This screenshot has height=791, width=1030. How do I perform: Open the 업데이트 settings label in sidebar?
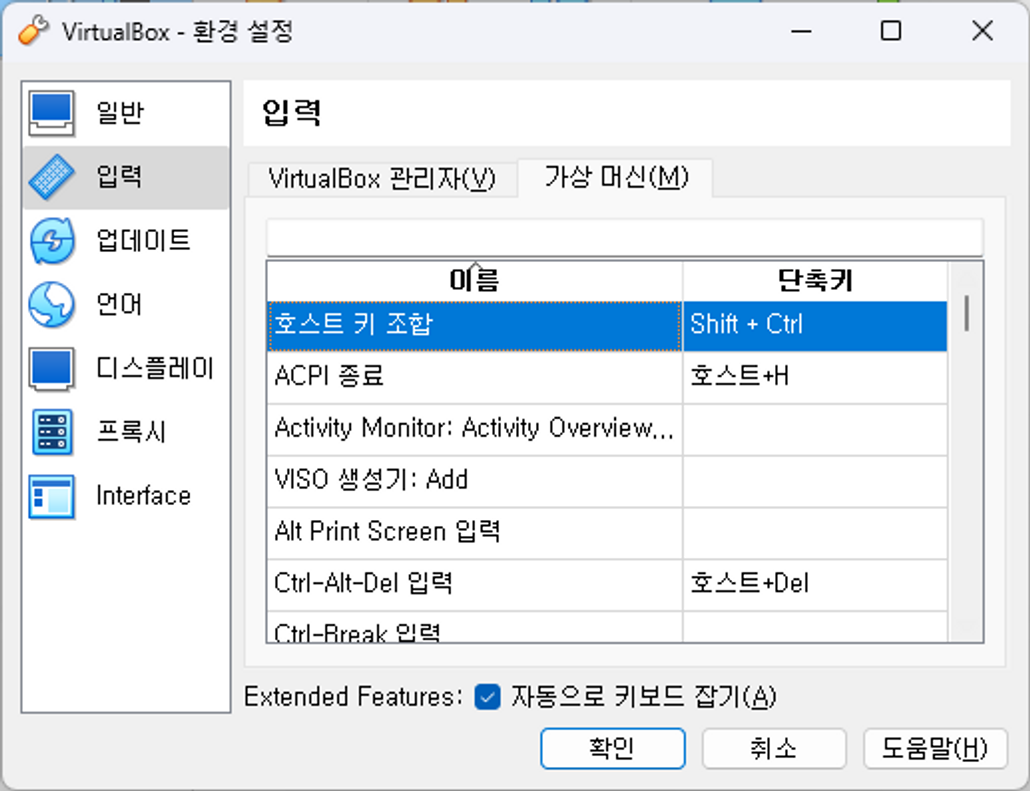143,241
